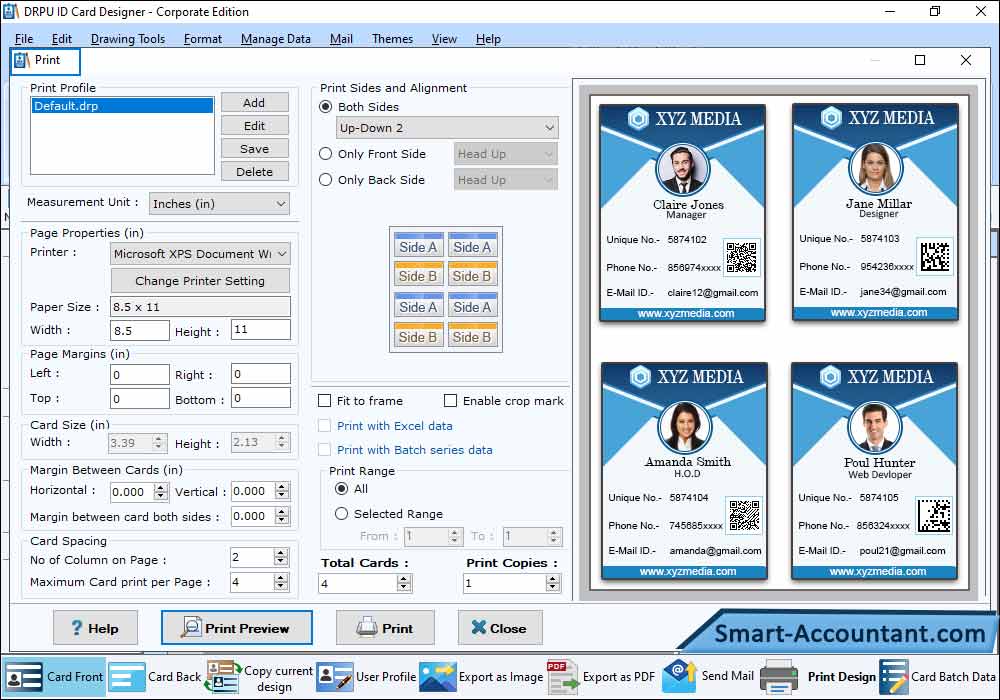
Task: Click the page Width input field
Action: tap(140, 330)
